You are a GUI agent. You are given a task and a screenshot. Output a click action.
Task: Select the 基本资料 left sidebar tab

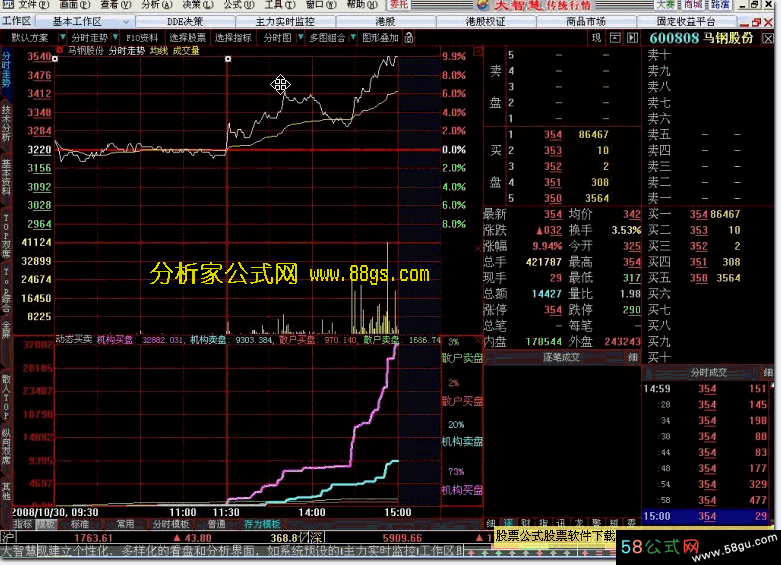coord(6,177)
